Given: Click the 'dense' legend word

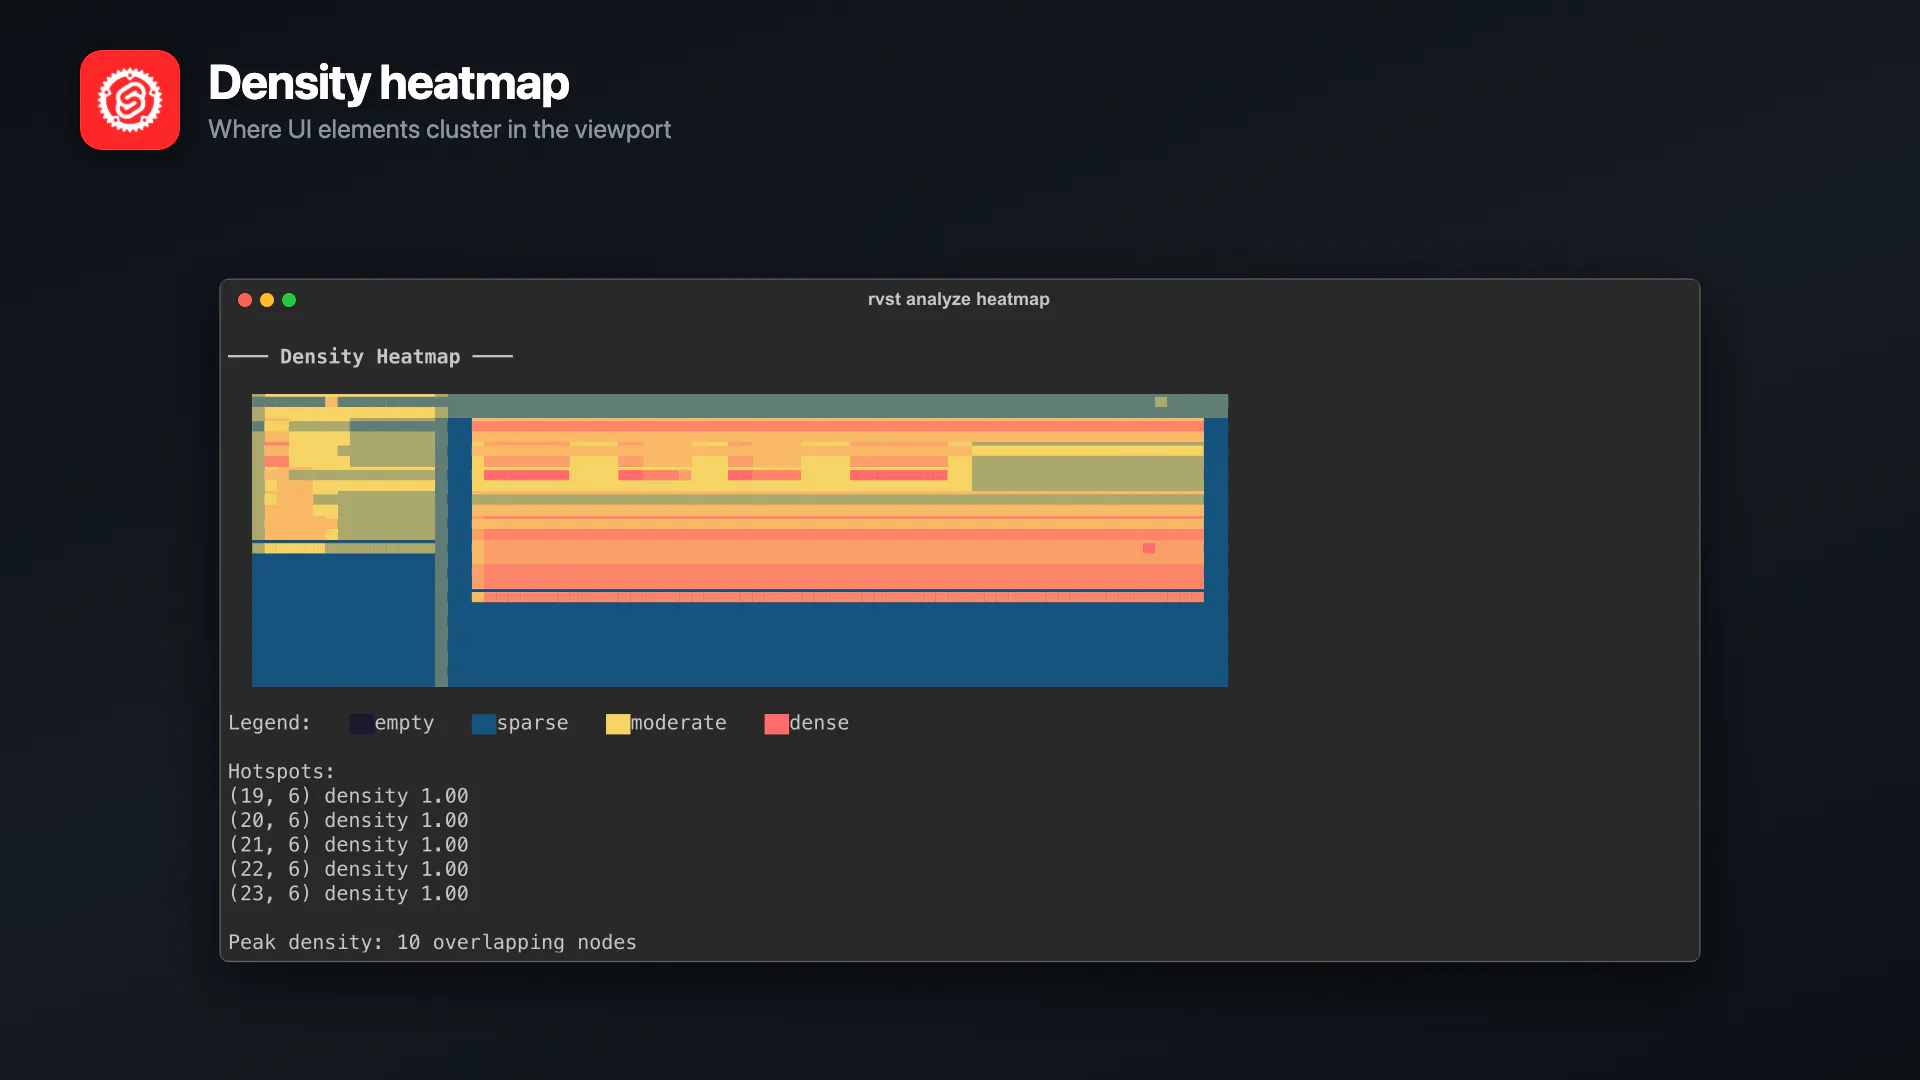Looking at the screenshot, I should pyautogui.click(x=819, y=722).
